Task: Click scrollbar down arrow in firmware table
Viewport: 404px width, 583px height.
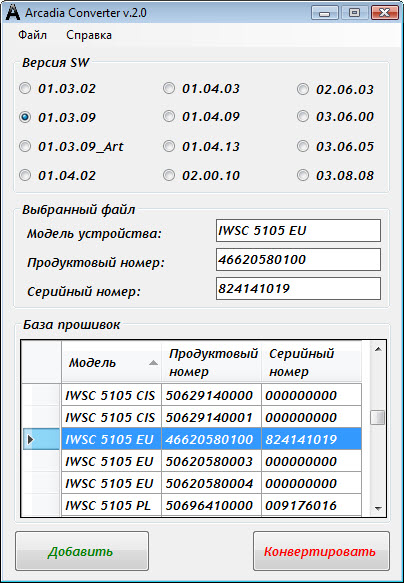Action: (x=378, y=508)
